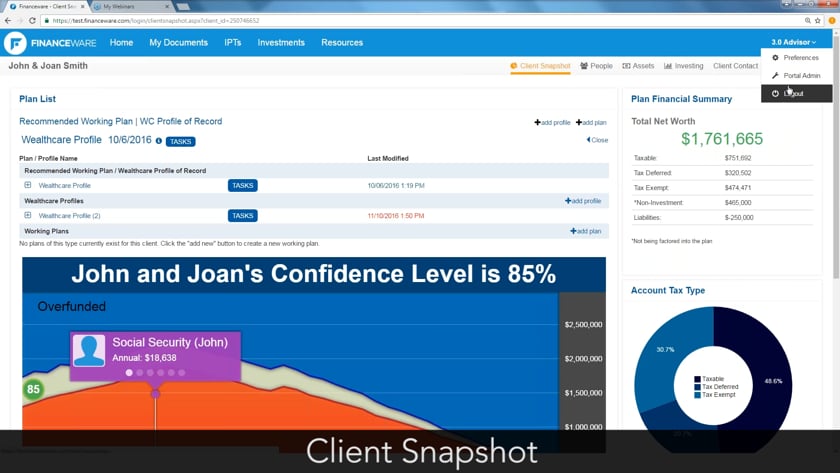Reload the page with the browser refresh icon
Screen dimensions: 840x473
click(32, 20)
